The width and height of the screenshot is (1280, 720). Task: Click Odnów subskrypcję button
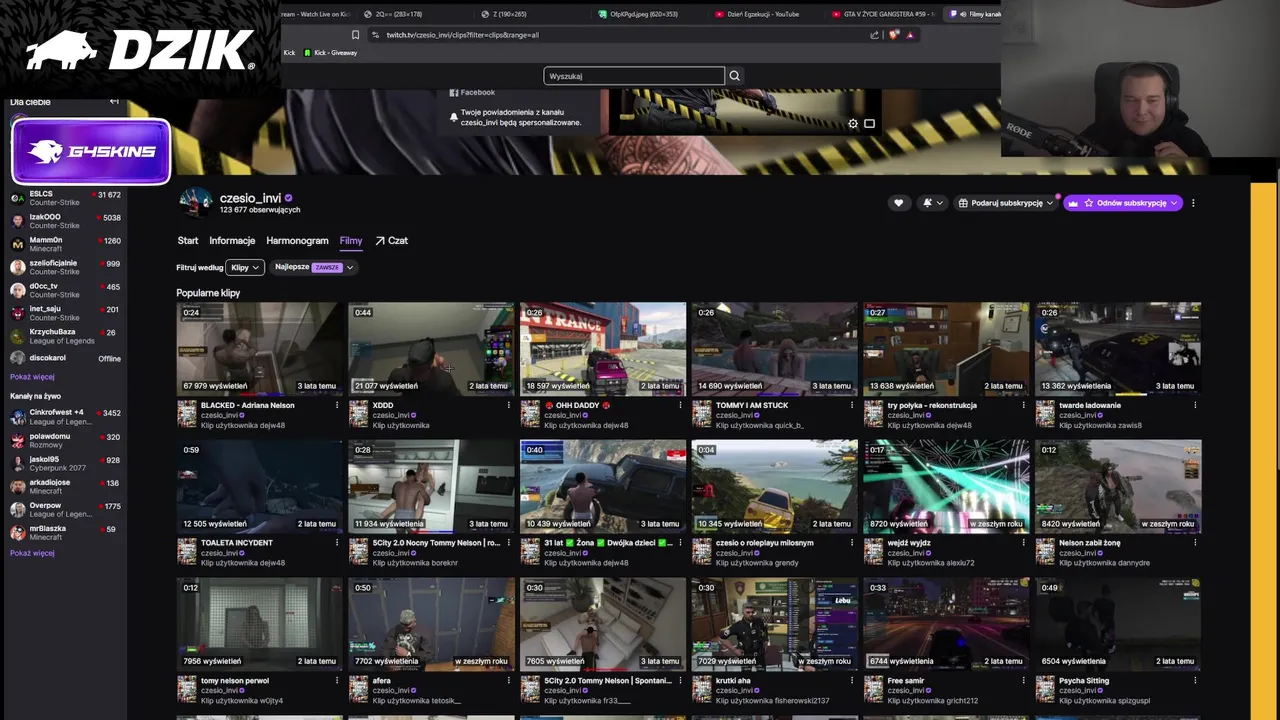tap(1123, 203)
